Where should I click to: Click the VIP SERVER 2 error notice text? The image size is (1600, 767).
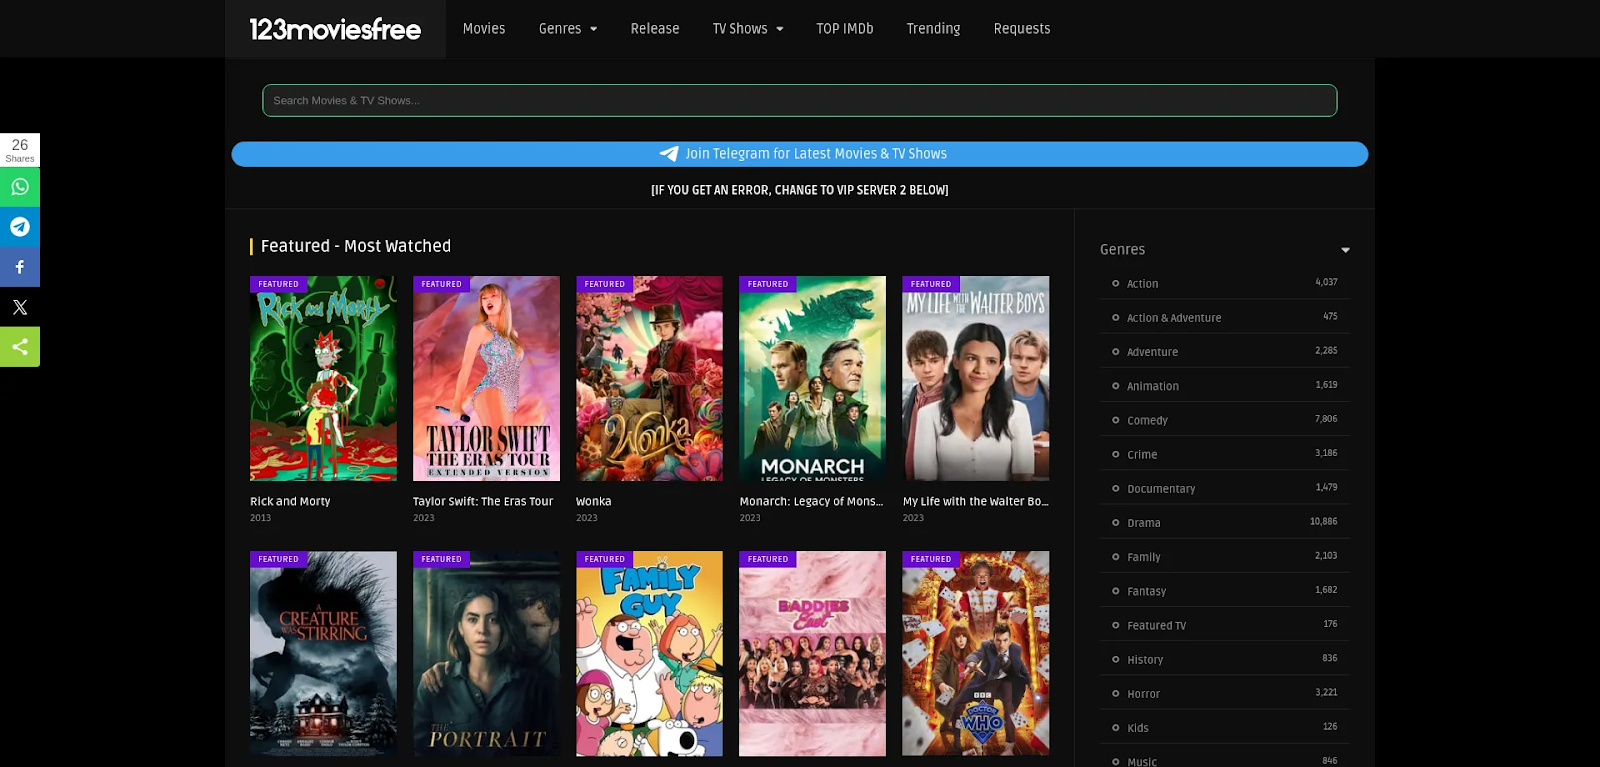coord(800,190)
